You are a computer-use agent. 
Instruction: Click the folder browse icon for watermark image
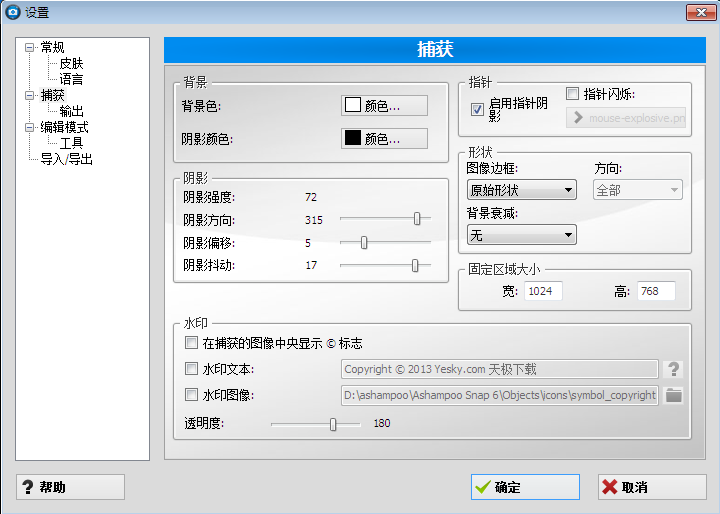coord(674,395)
